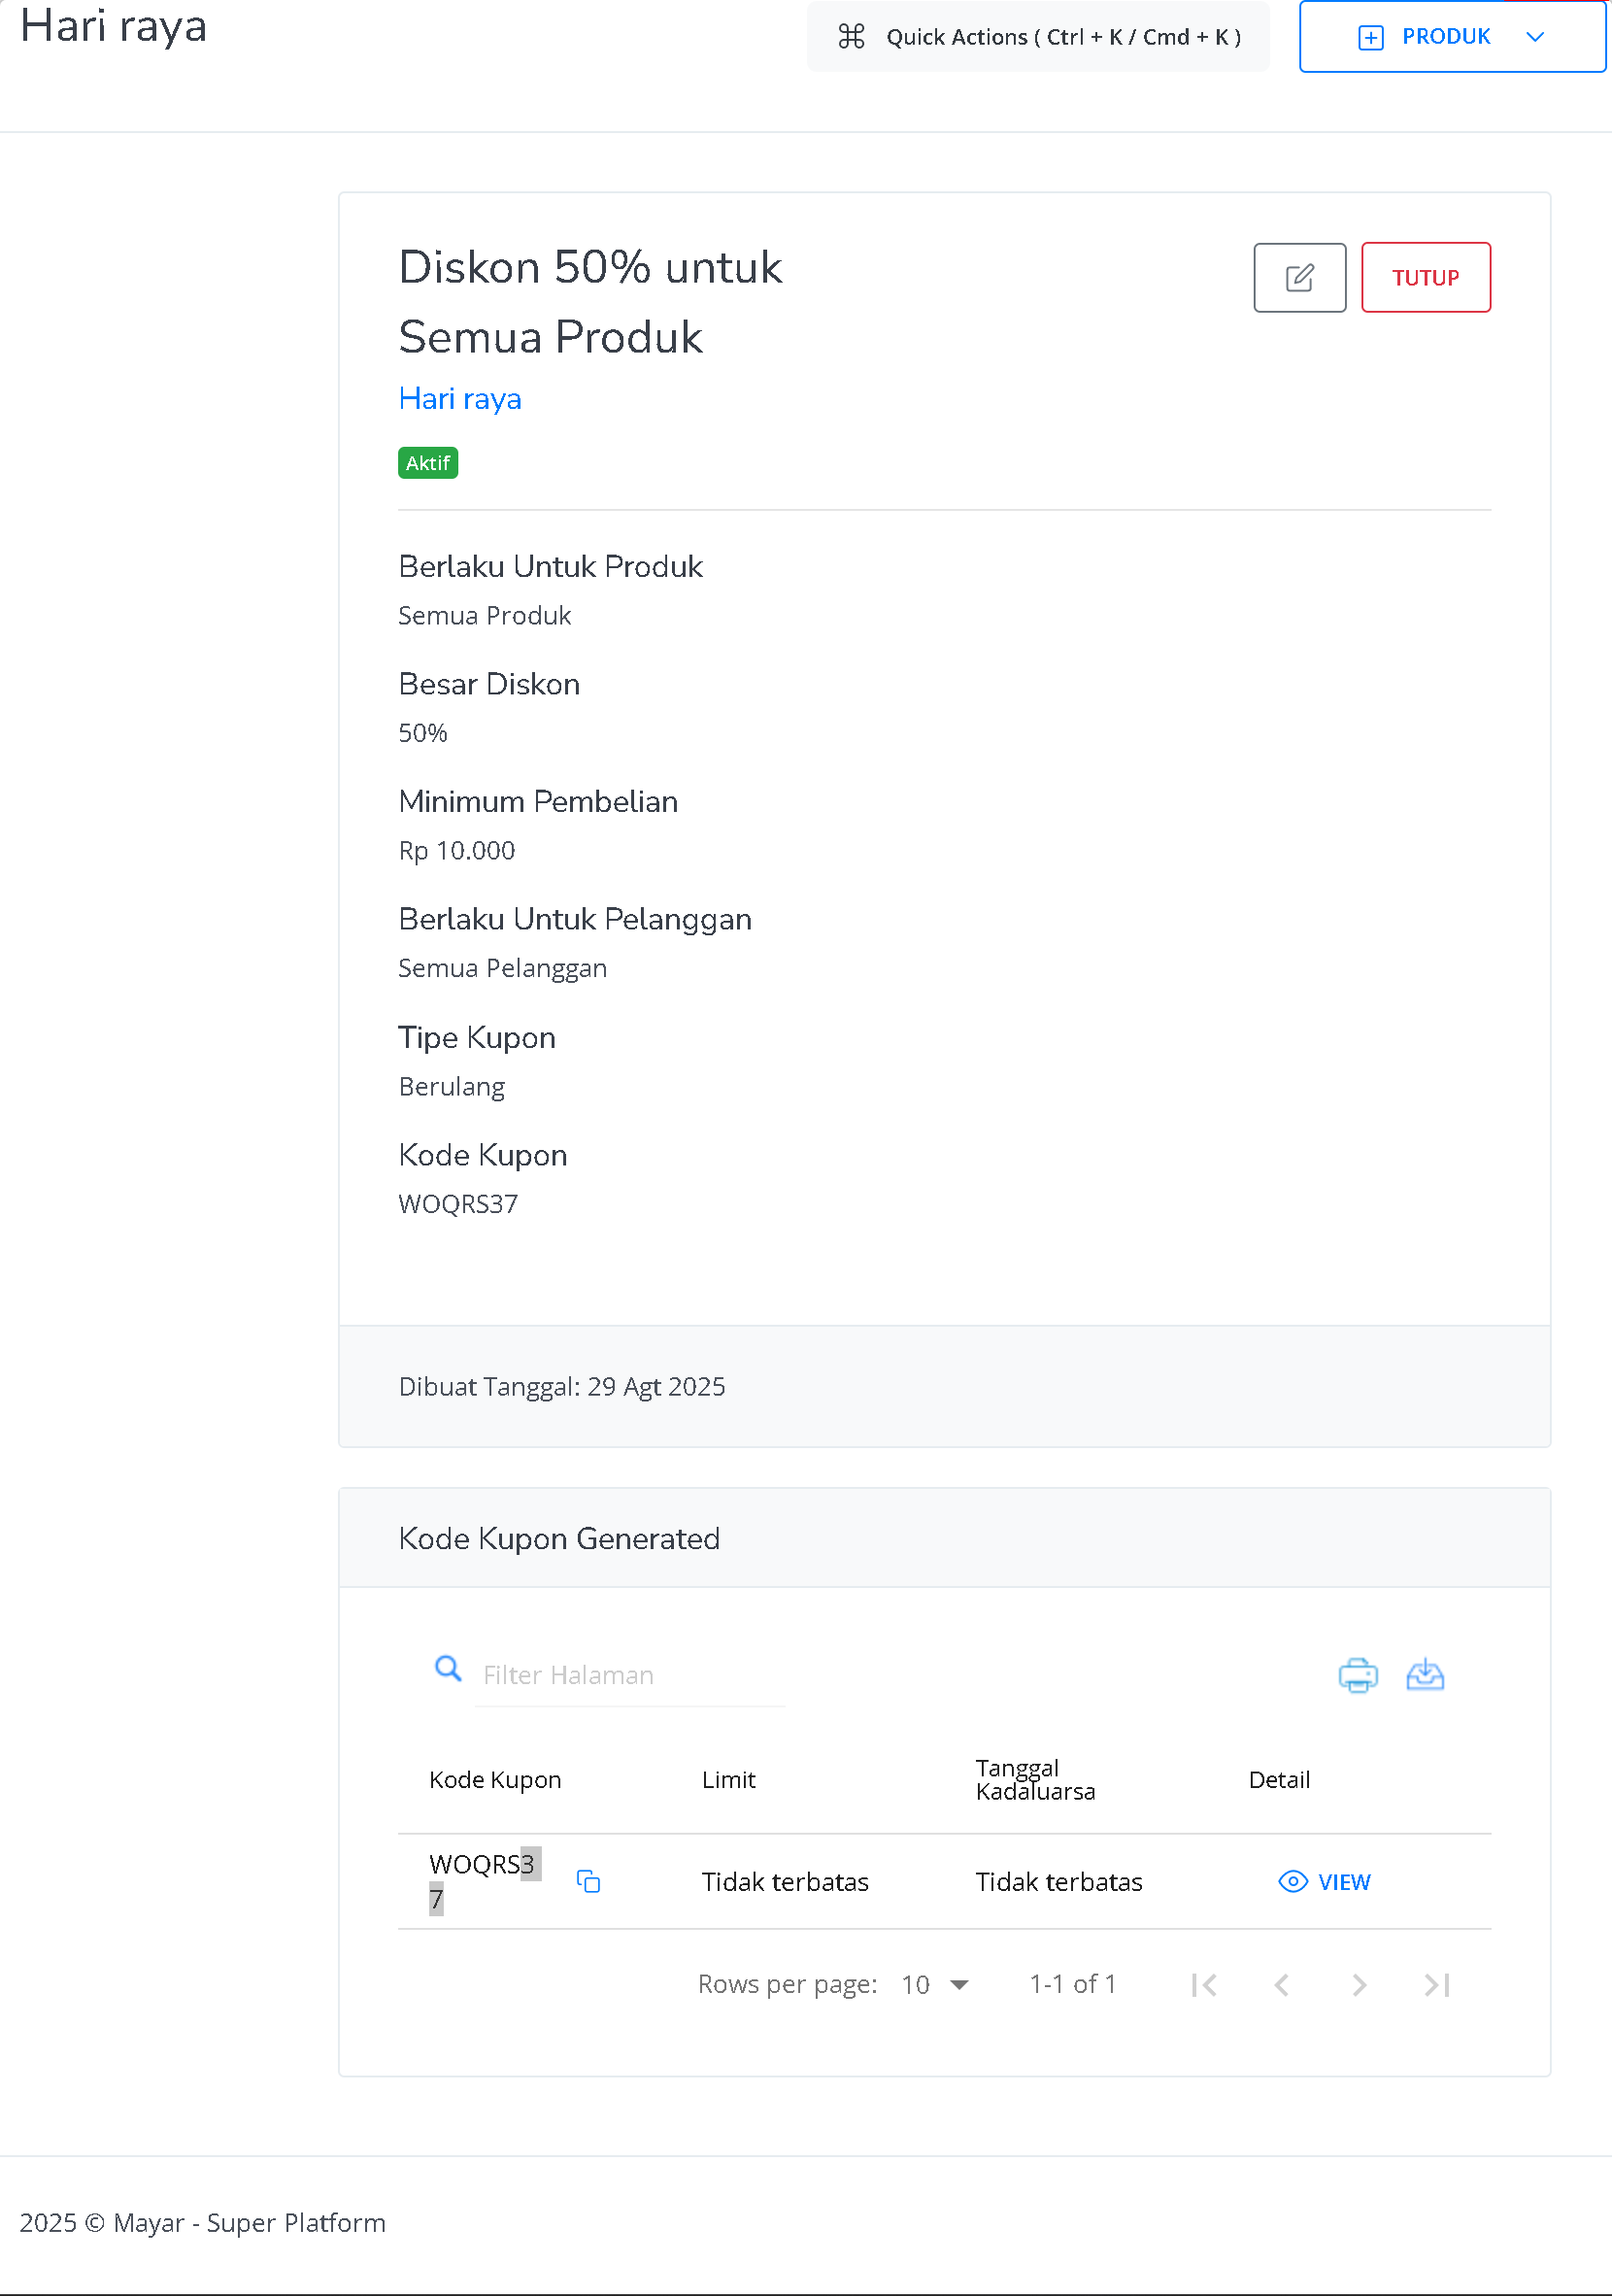This screenshot has height=2296, width=1612.
Task: Open the rows per page dropdown
Action: (936, 1985)
